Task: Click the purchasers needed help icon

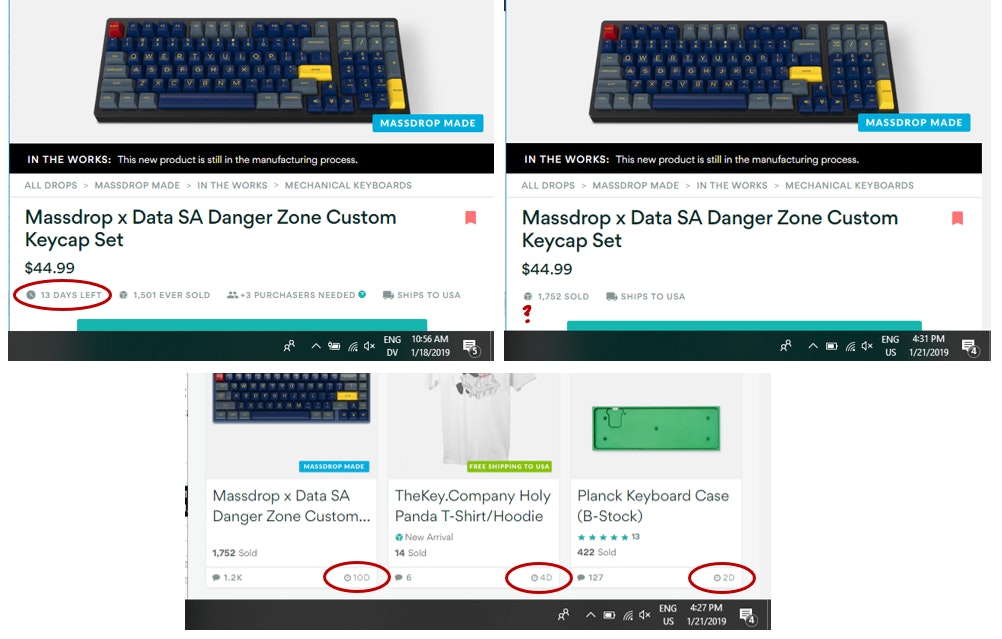Action: pos(362,295)
